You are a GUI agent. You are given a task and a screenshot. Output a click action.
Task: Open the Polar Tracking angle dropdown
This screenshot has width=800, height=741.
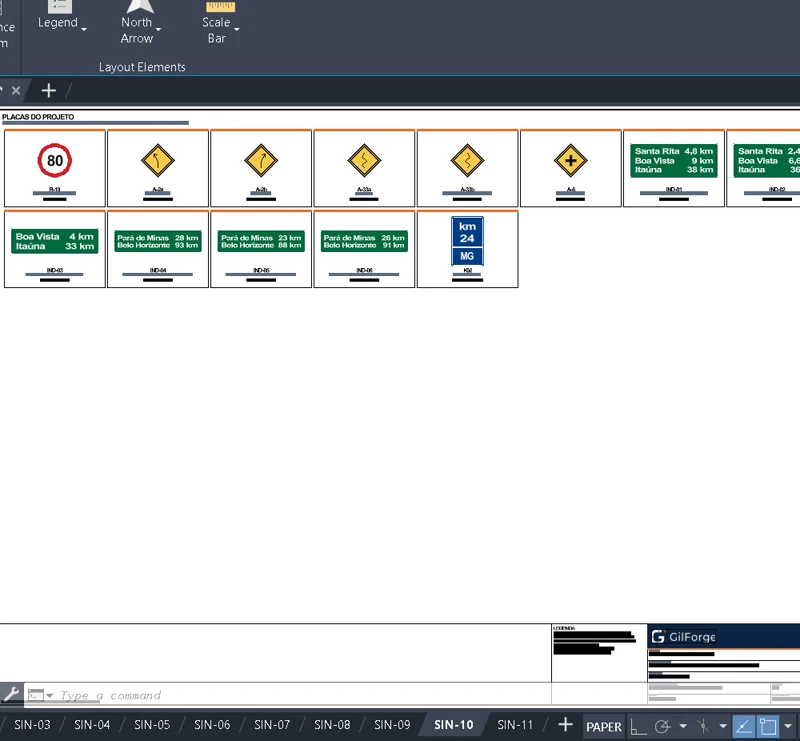(683, 726)
